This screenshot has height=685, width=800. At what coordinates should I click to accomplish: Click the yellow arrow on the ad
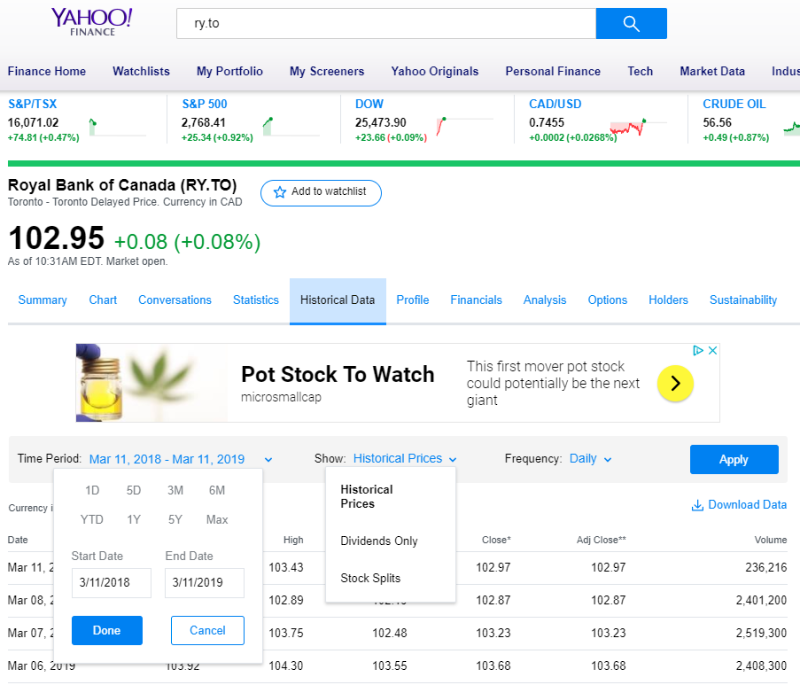tap(675, 382)
